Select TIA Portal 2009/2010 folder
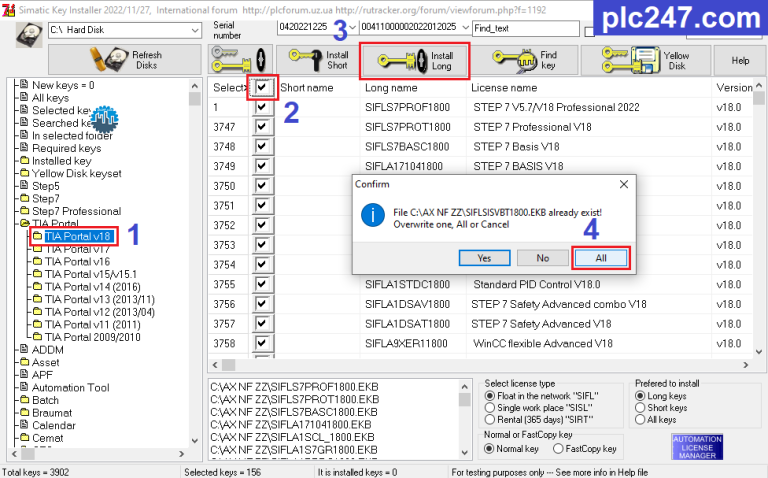This screenshot has height=478, width=768. 93,337
